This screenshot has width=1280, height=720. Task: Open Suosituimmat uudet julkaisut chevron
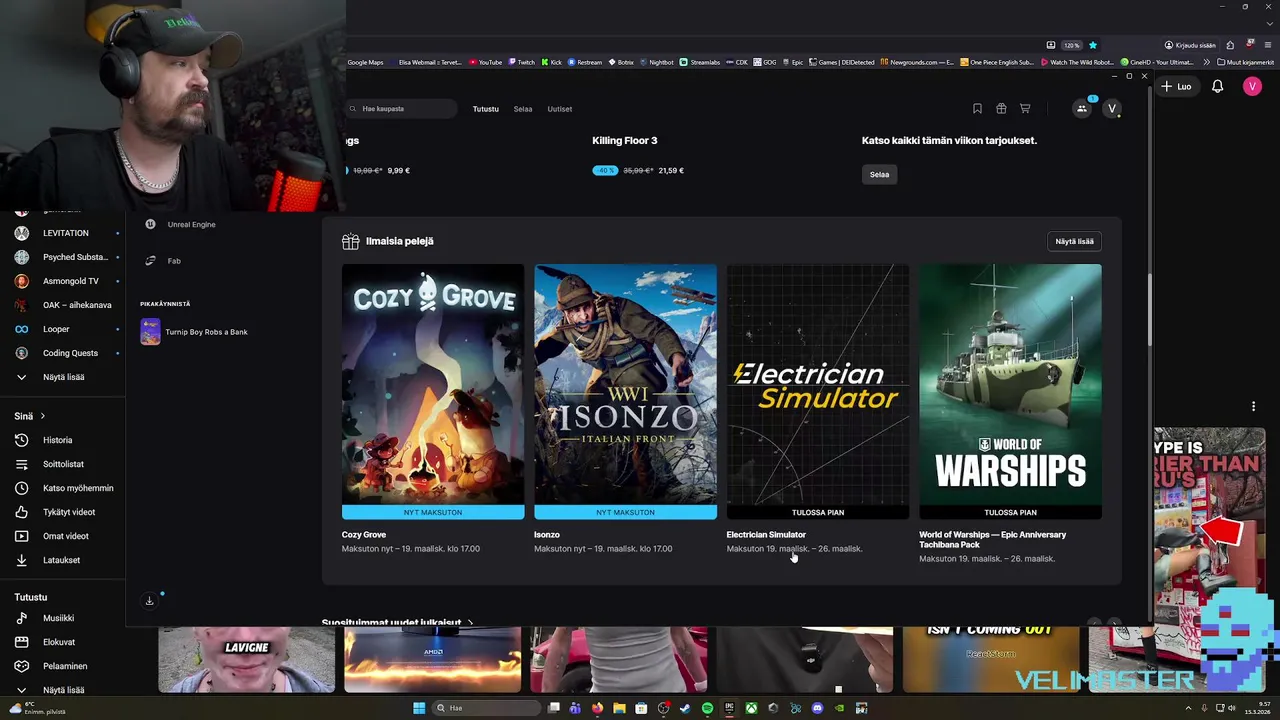471,622
